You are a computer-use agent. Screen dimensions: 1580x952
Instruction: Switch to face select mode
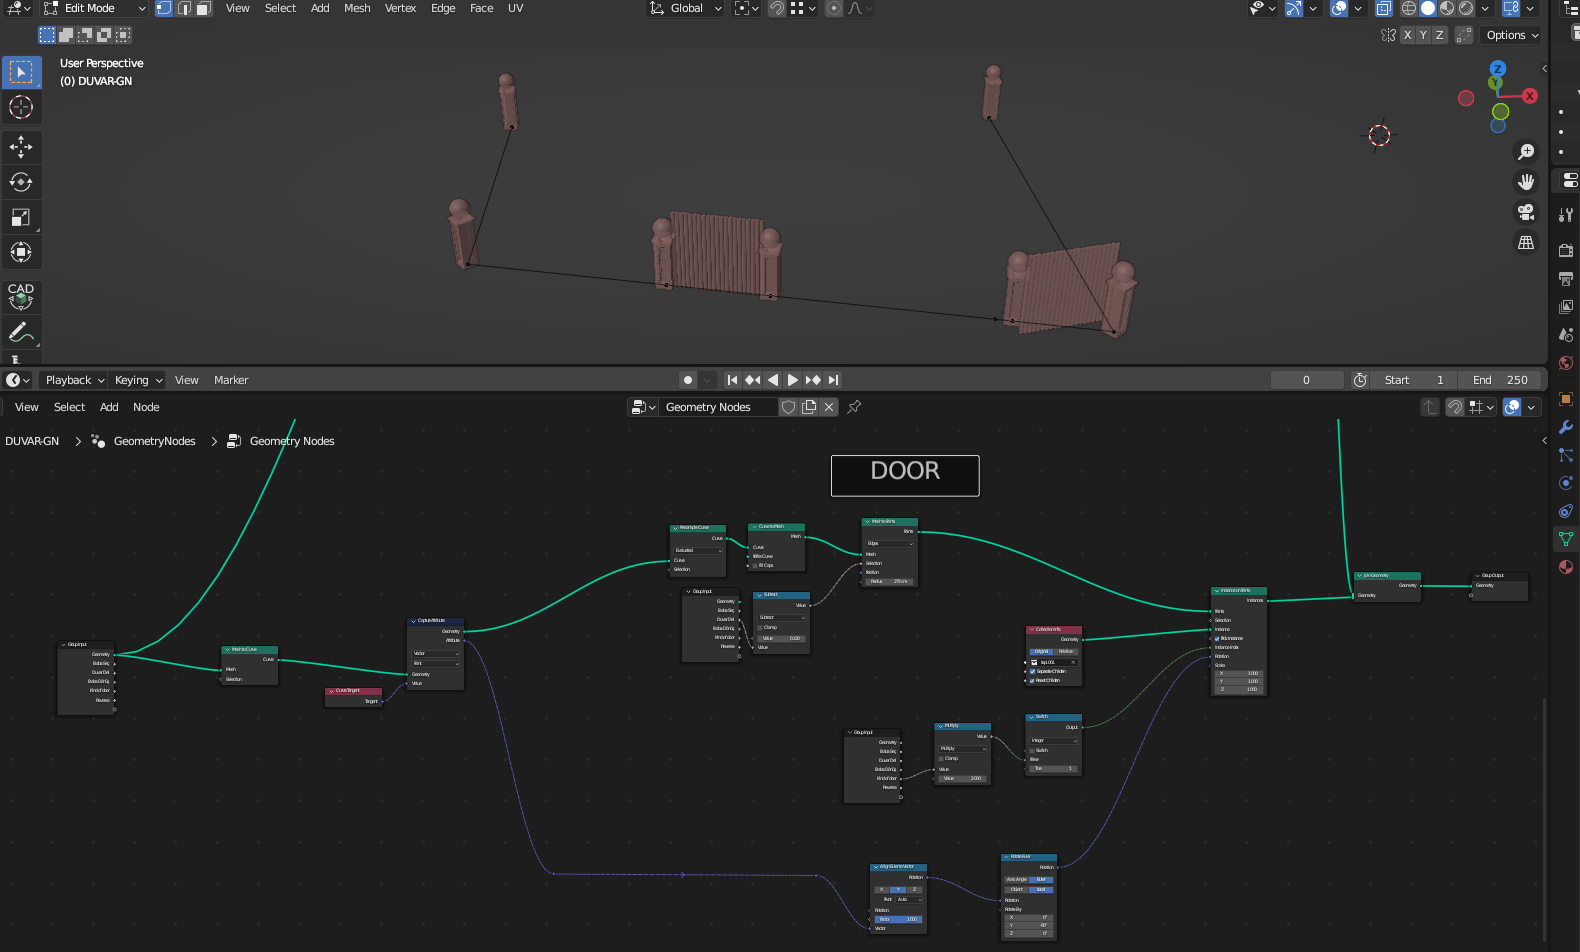click(203, 8)
